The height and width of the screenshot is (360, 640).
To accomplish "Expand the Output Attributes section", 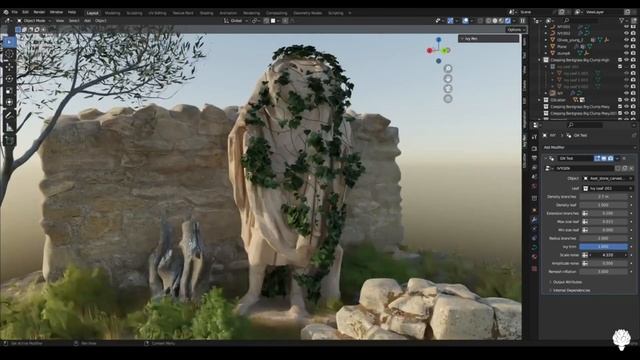I will point(567,282).
